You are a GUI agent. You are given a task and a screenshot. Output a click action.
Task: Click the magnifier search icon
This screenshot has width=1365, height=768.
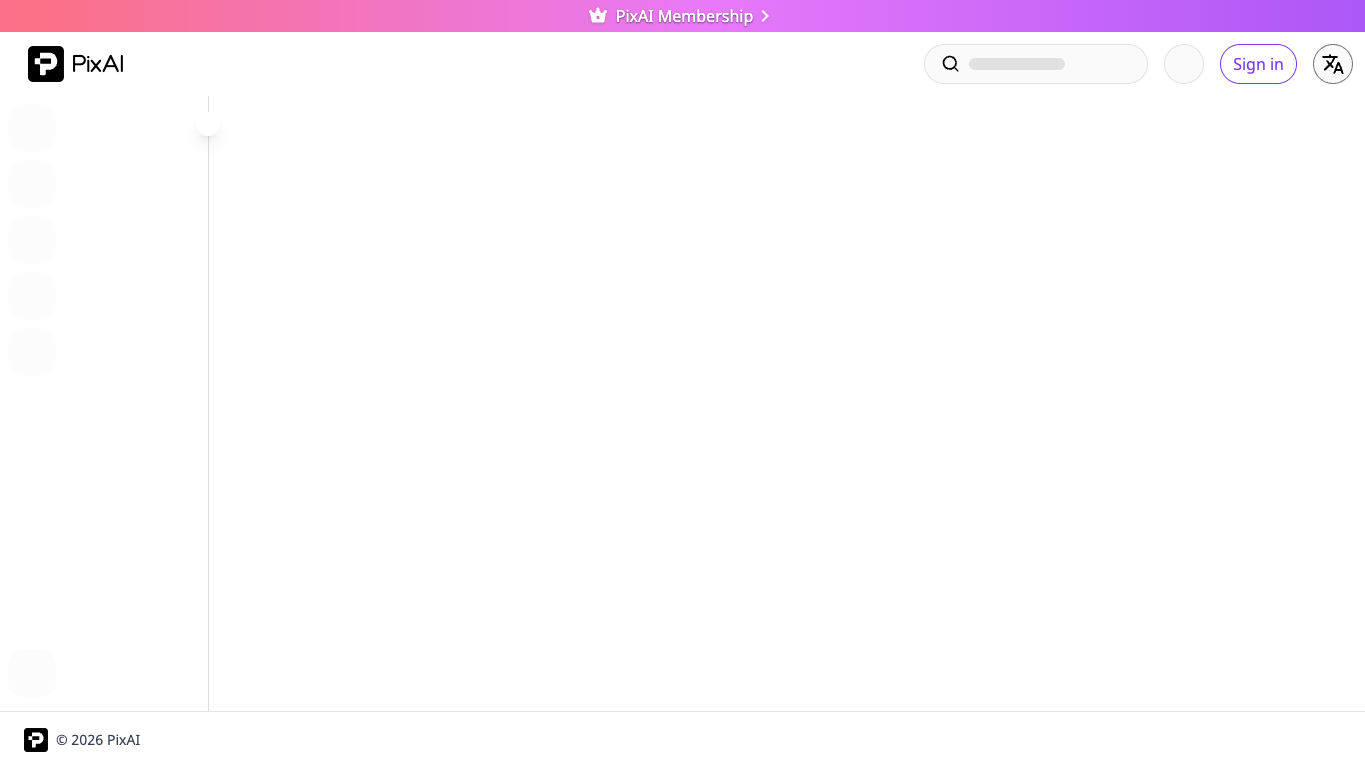[x=951, y=64]
